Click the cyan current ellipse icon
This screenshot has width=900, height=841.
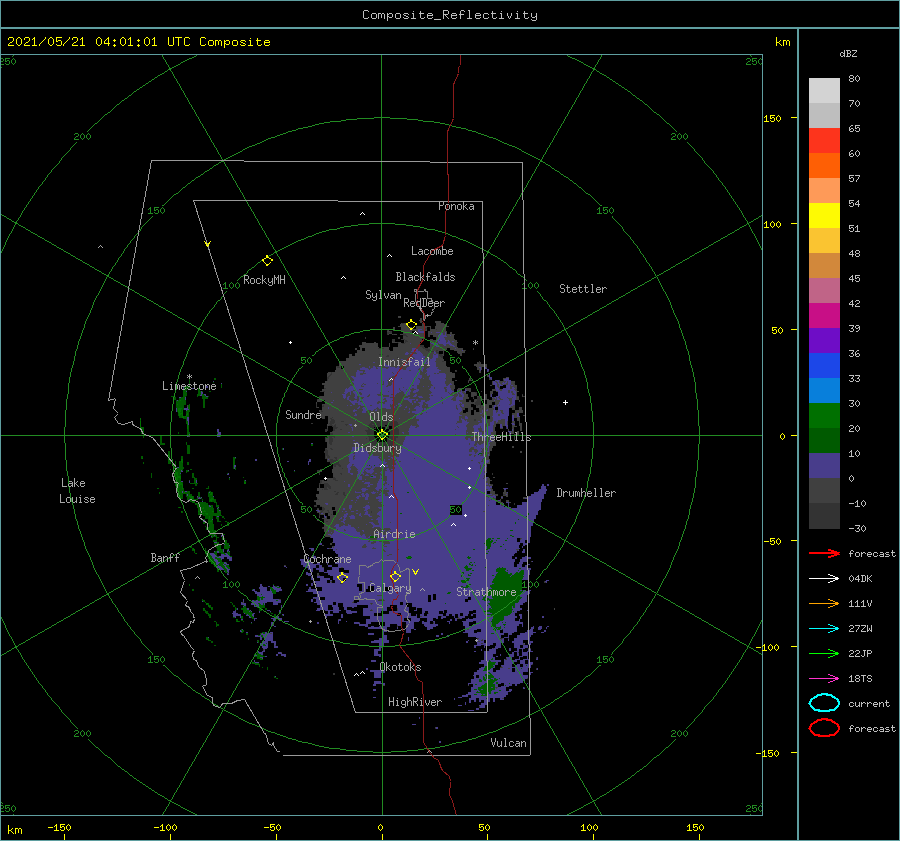[824, 703]
